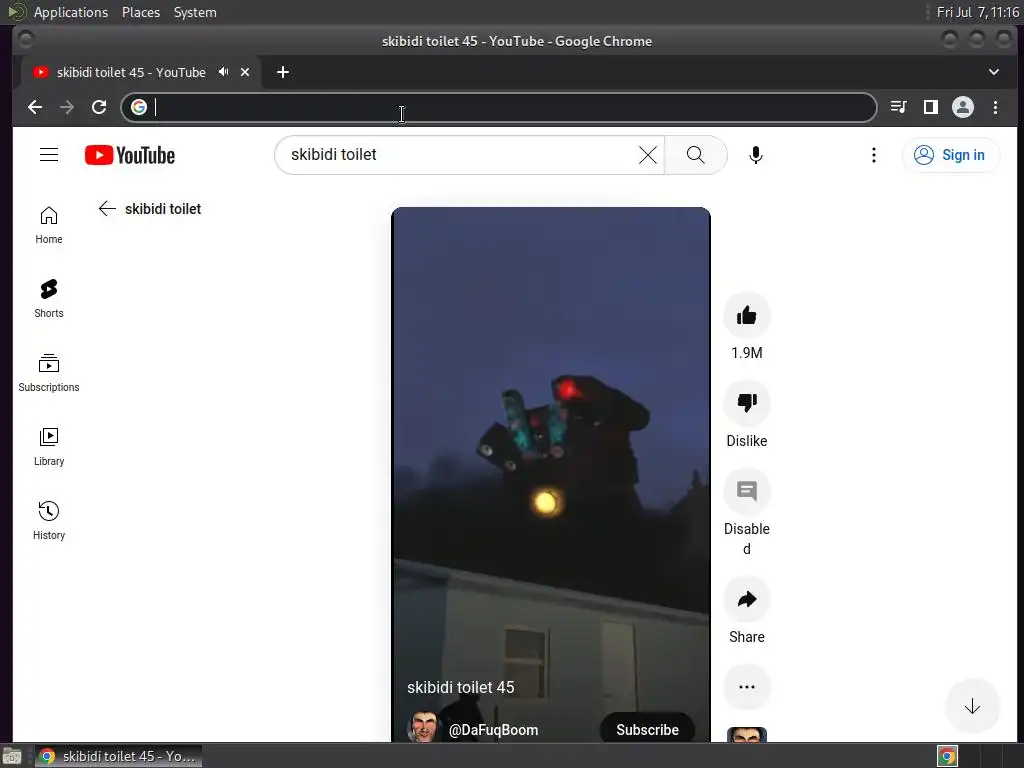Image resolution: width=1024 pixels, height=768 pixels.
Task: Click DaFuqBoom channel avatar
Action: tap(423, 727)
